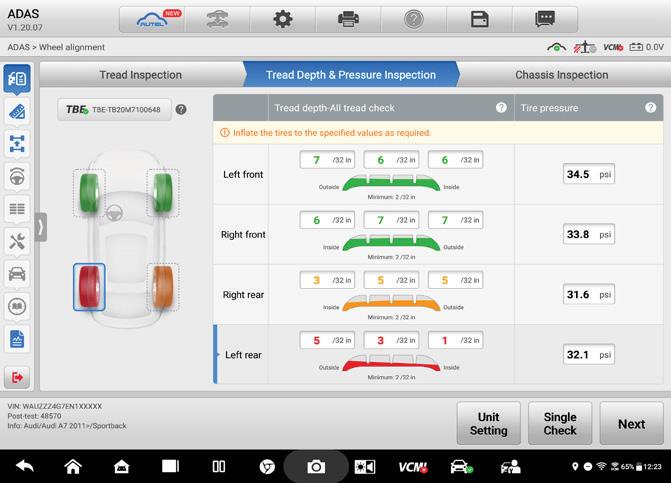Screen dimensions: 671x483
Task: Select the Right rear row label
Action: tap(243, 295)
